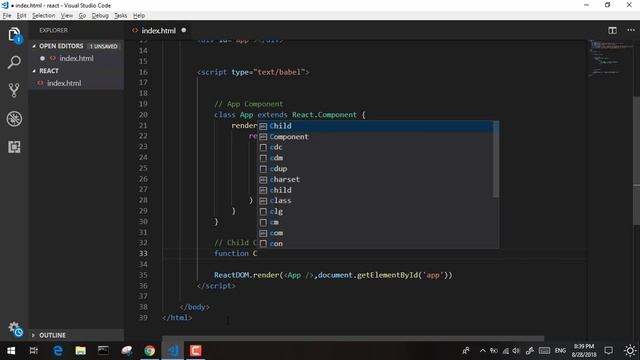Open the Debug view in activity bar
This screenshot has height=360, width=640.
pos(14,119)
